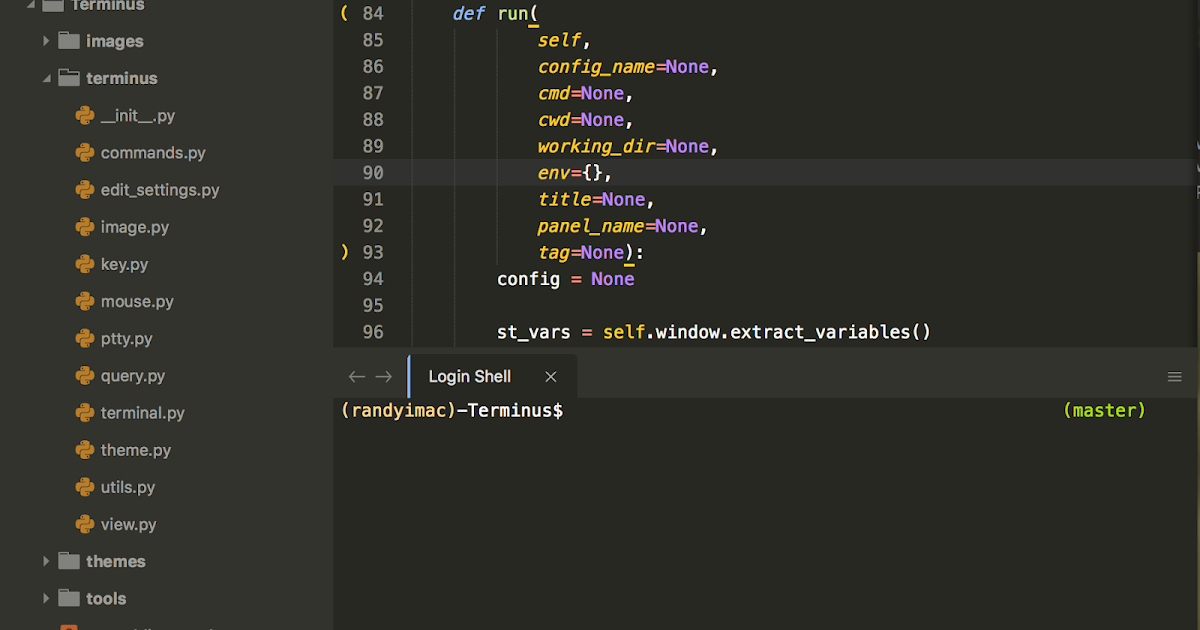
Task: Open theme.py in the sidebar
Action: tap(136, 450)
